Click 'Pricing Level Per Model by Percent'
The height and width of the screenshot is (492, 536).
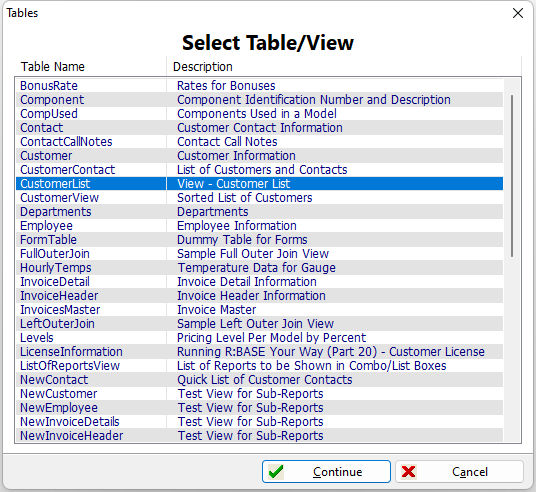pyautogui.click(x=271, y=338)
